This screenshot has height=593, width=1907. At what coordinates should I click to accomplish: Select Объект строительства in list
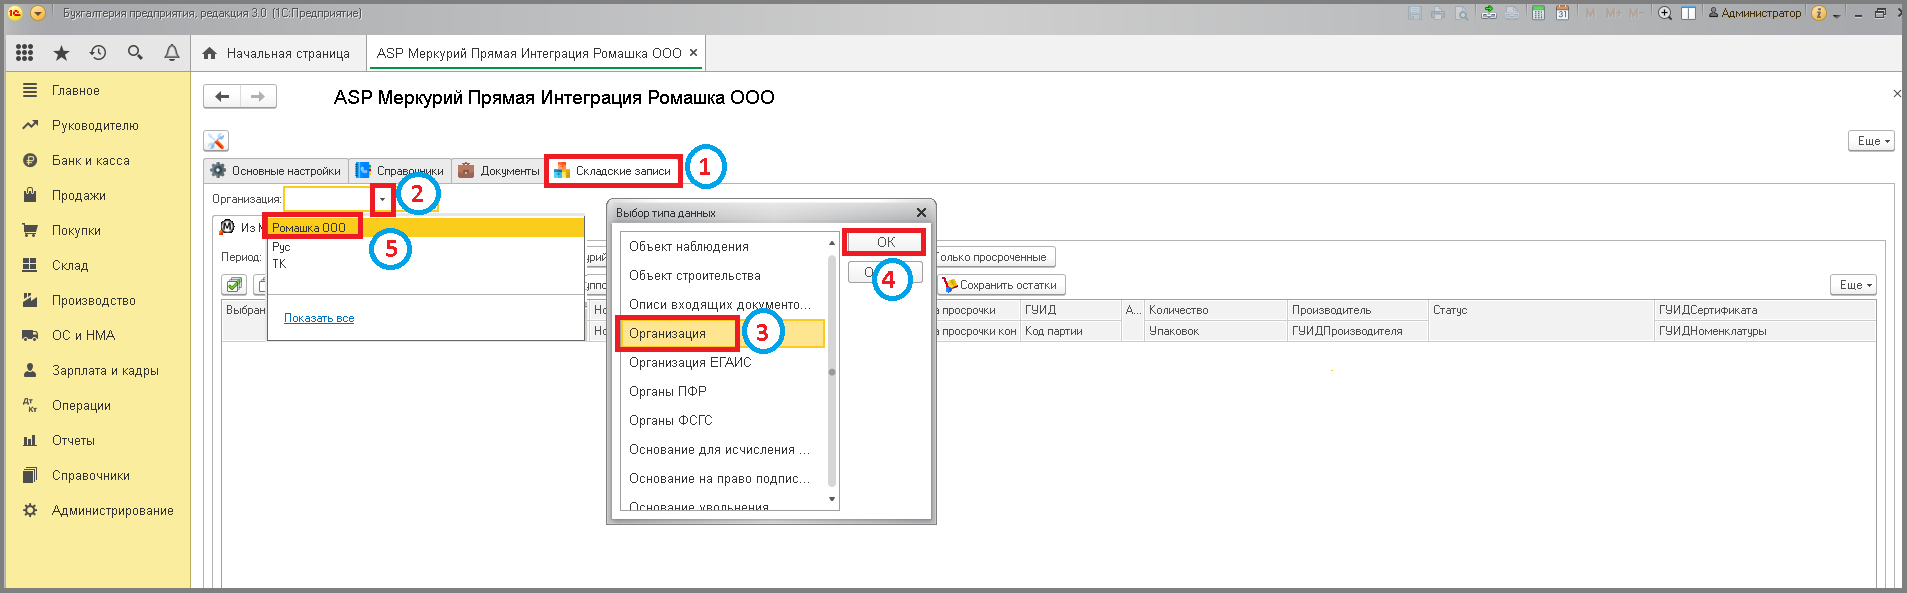pos(722,275)
